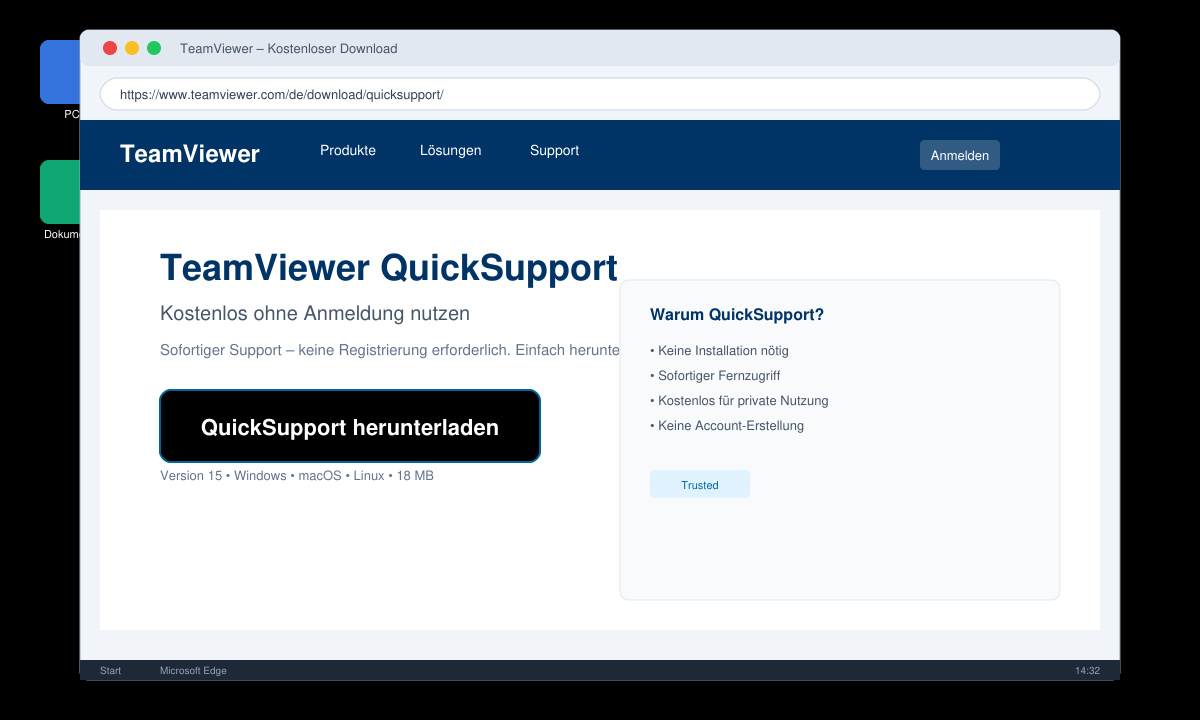Click Kostenlos für private Nutzung bullet
Viewport: 1200px width, 720px height.
tap(739, 401)
